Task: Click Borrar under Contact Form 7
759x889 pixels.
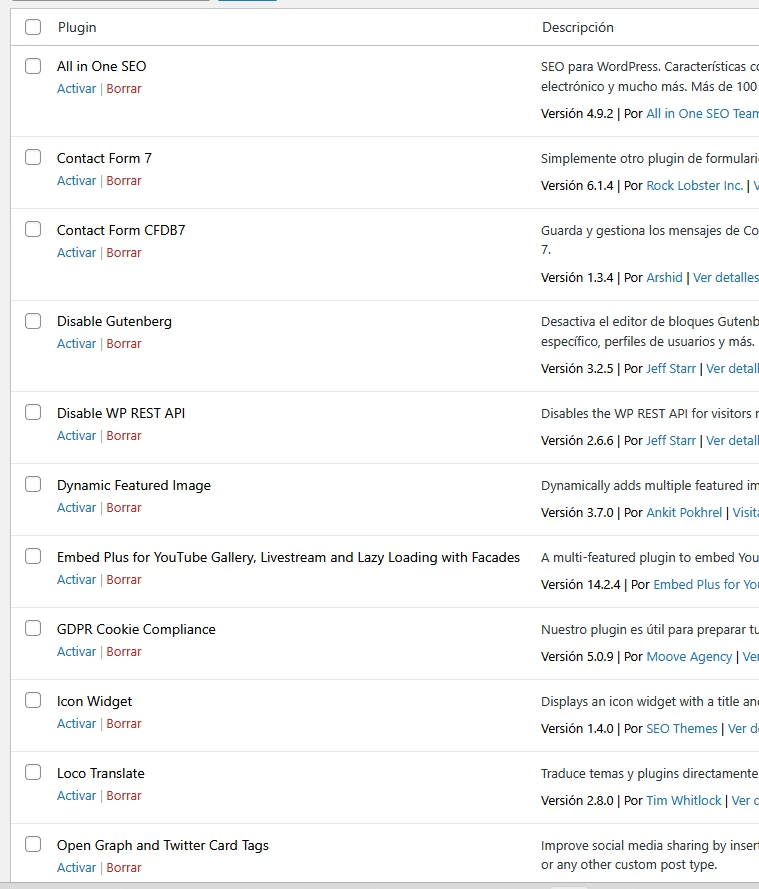Action: point(124,180)
